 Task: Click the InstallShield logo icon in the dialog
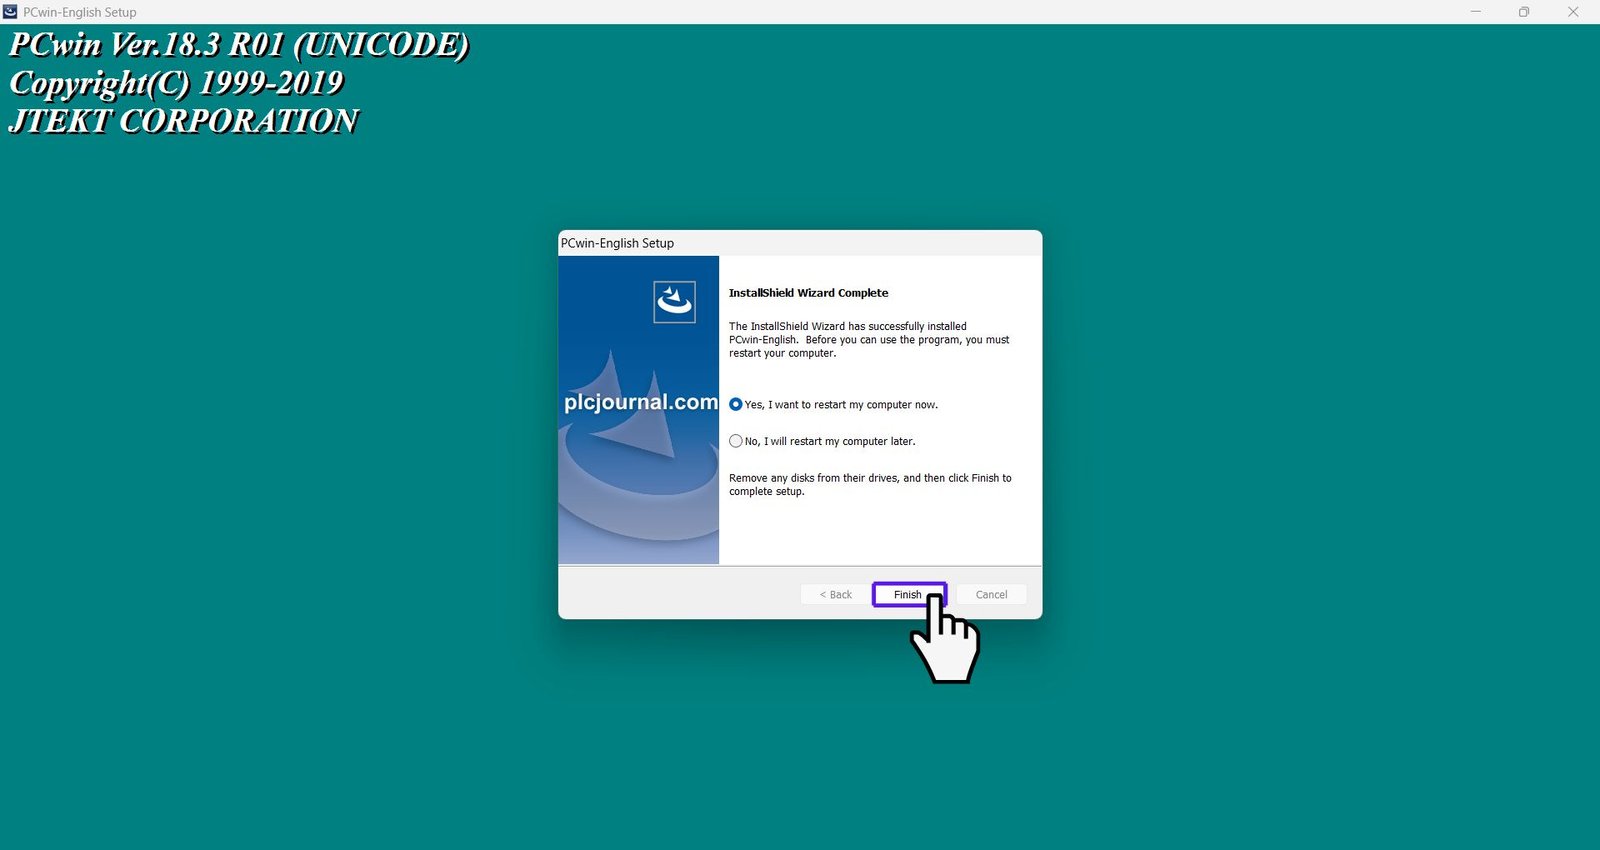674,301
